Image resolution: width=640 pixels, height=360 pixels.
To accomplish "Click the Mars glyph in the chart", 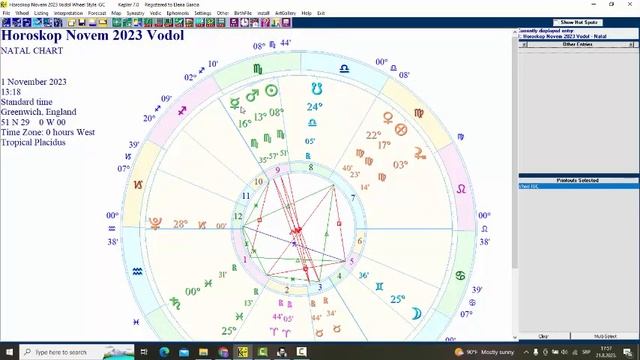I will (253, 96).
